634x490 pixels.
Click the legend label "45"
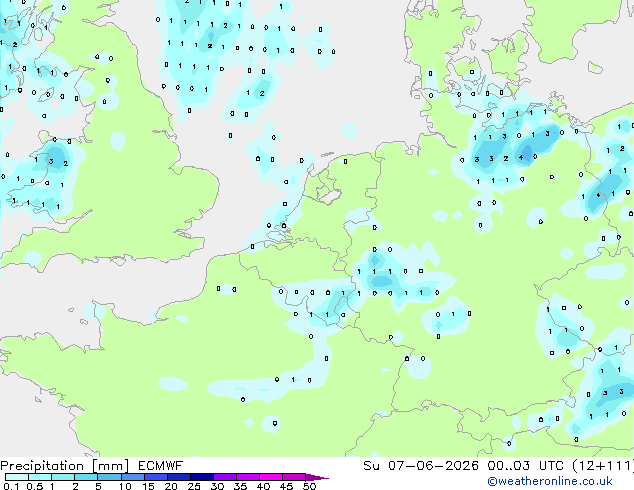[x=287, y=486]
